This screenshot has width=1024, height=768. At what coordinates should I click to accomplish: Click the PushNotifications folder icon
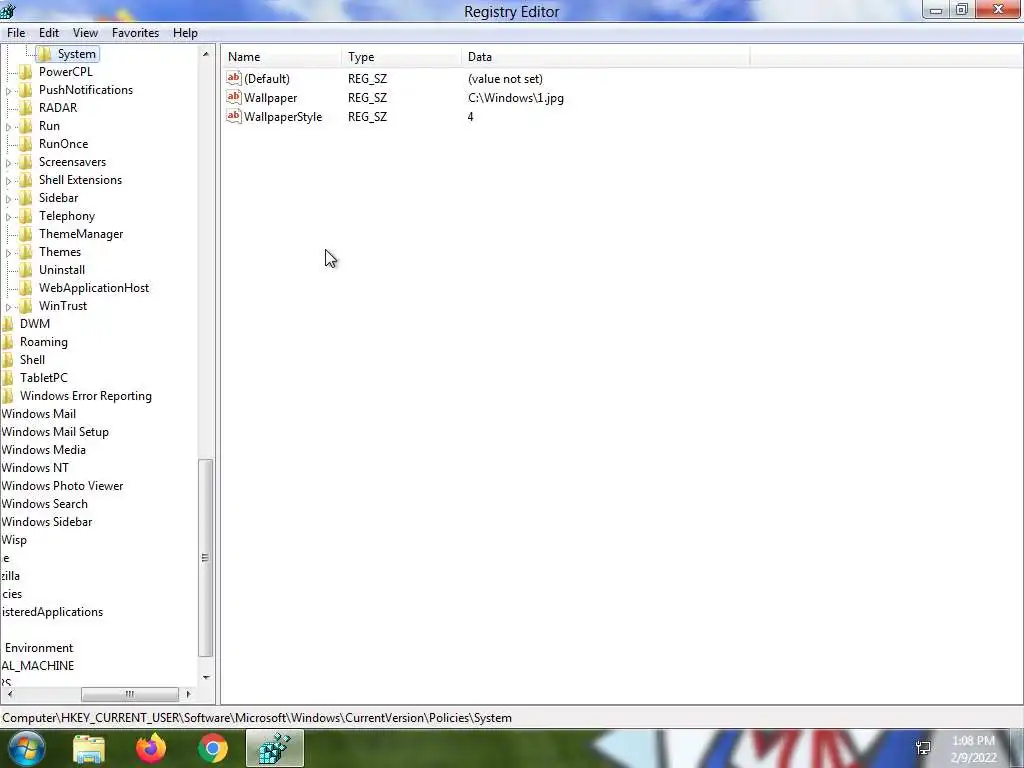coord(25,89)
